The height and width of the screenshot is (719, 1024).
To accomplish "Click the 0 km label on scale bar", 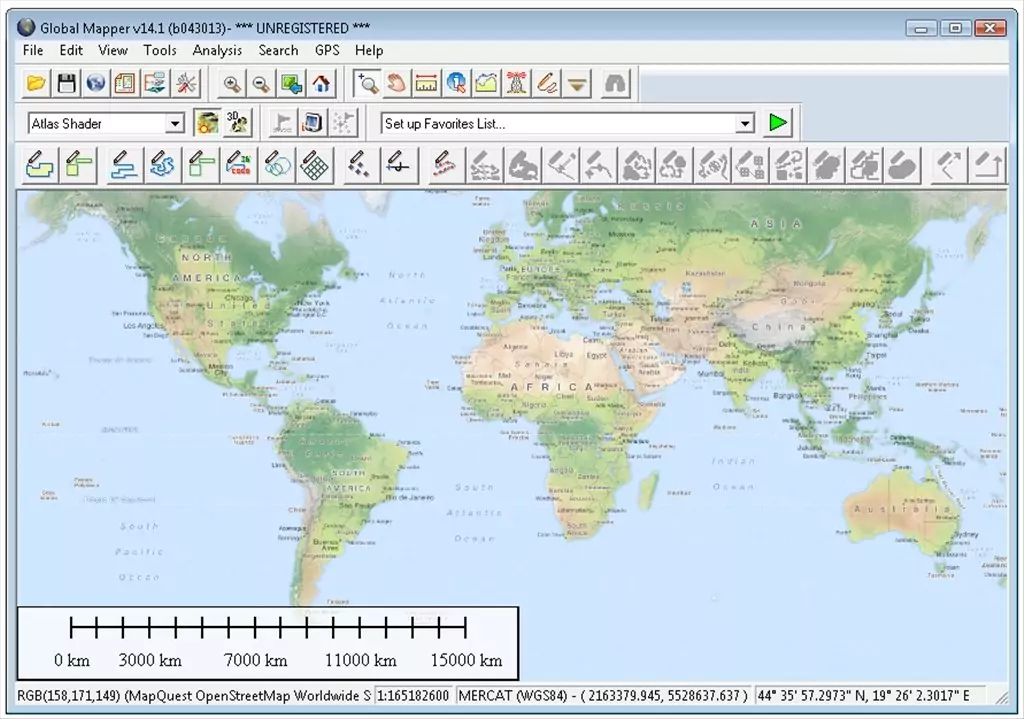I will (x=71, y=660).
